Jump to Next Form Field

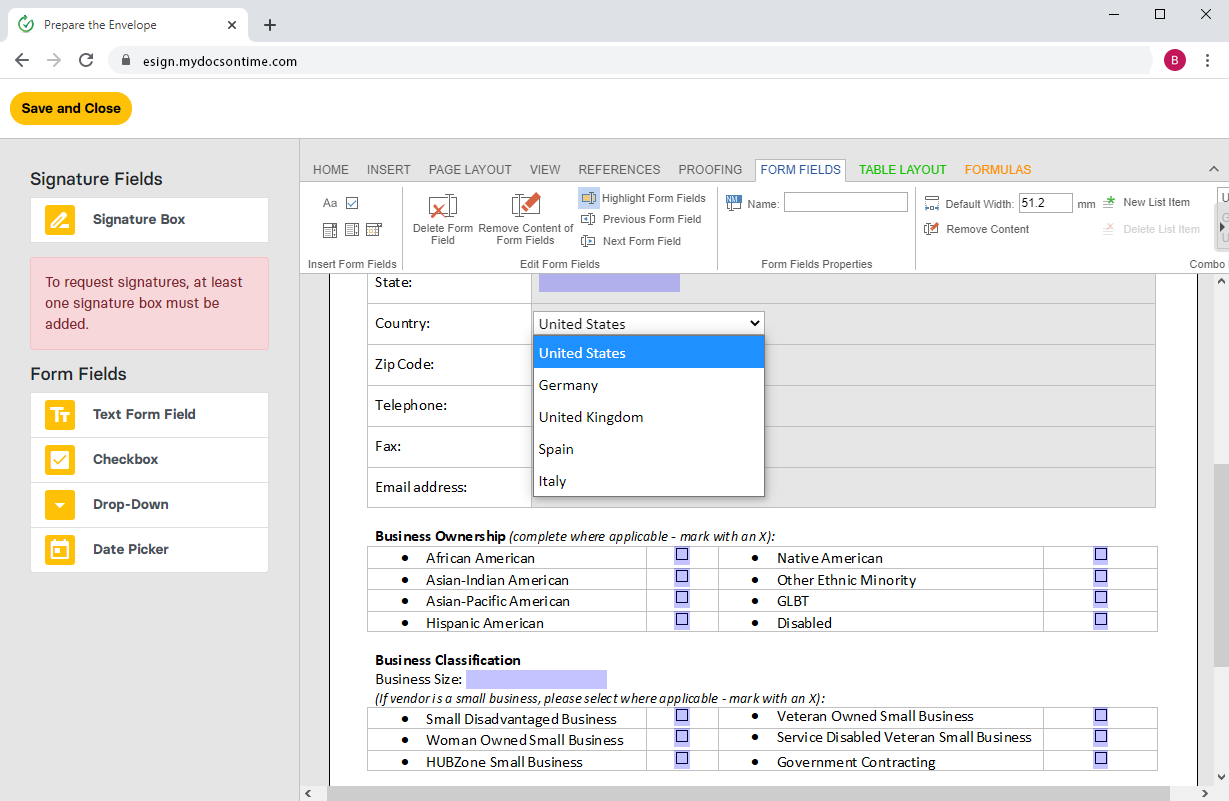(x=632, y=241)
